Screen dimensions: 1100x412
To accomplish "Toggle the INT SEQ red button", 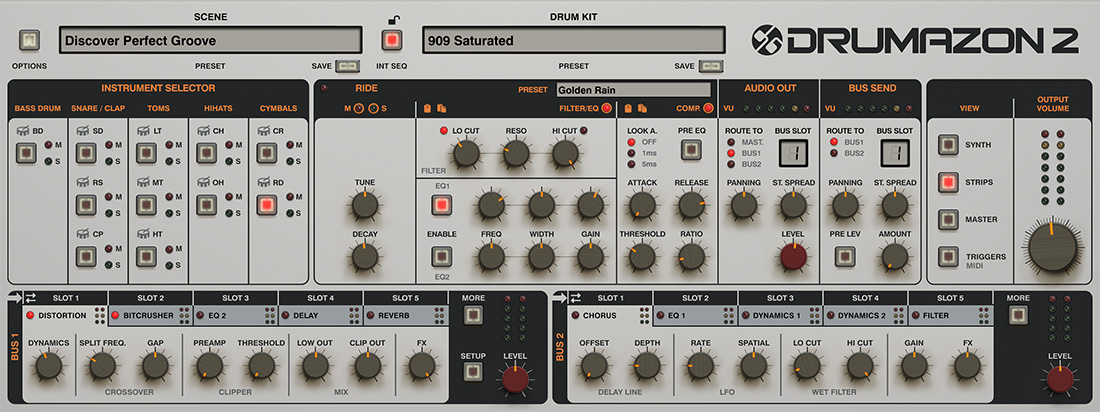I will tap(392, 41).
